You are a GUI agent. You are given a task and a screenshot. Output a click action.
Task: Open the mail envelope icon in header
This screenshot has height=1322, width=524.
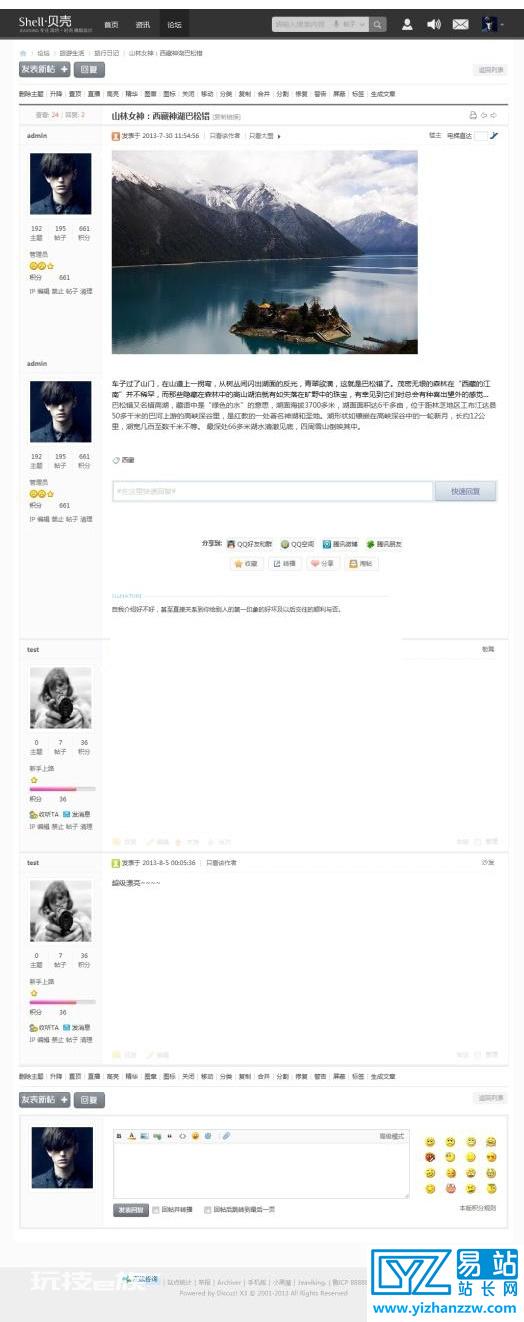click(460, 24)
